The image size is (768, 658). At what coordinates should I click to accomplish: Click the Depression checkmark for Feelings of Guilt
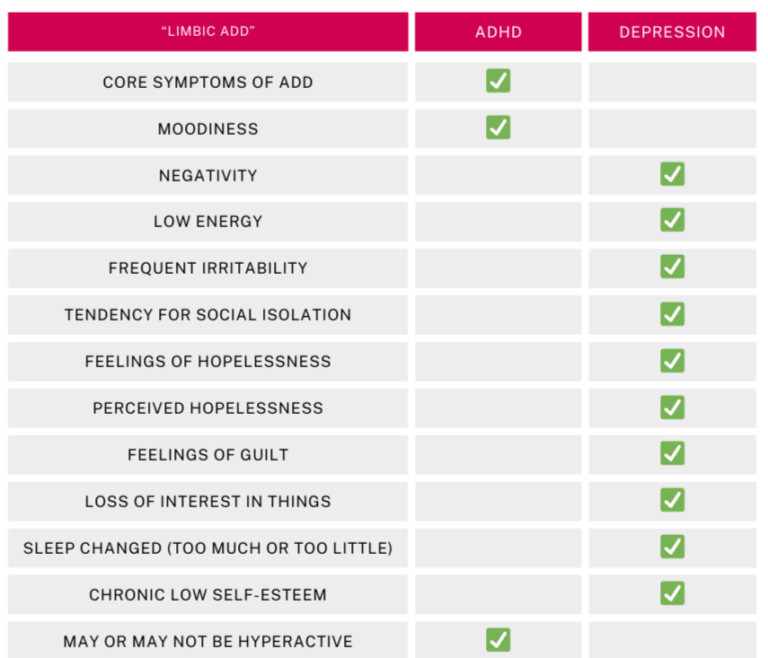tap(672, 454)
